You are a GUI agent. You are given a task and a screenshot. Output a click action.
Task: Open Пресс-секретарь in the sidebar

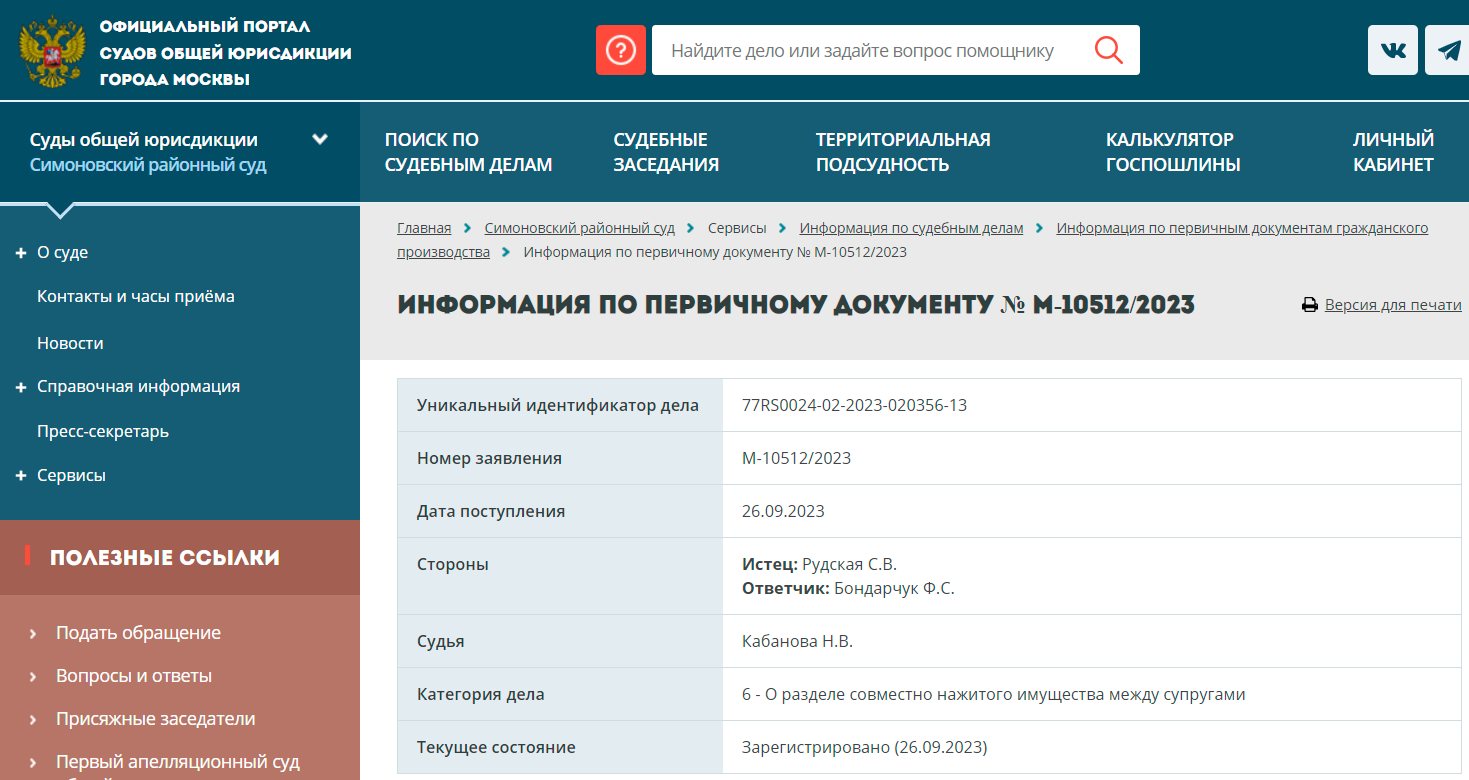(103, 432)
